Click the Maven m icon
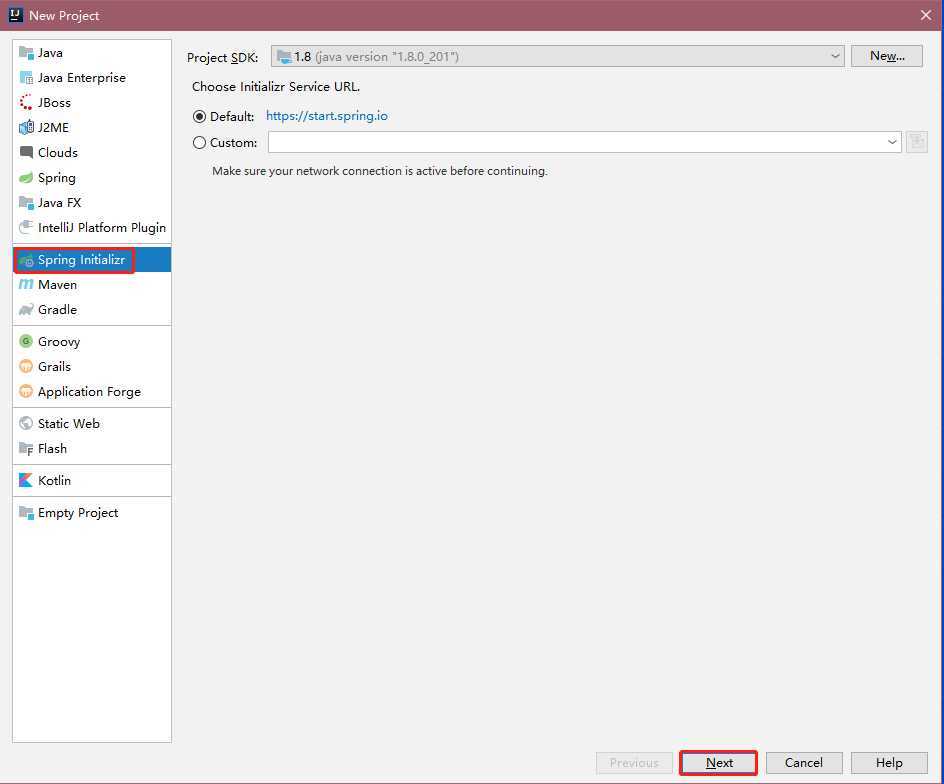This screenshot has width=944, height=784. [26, 284]
